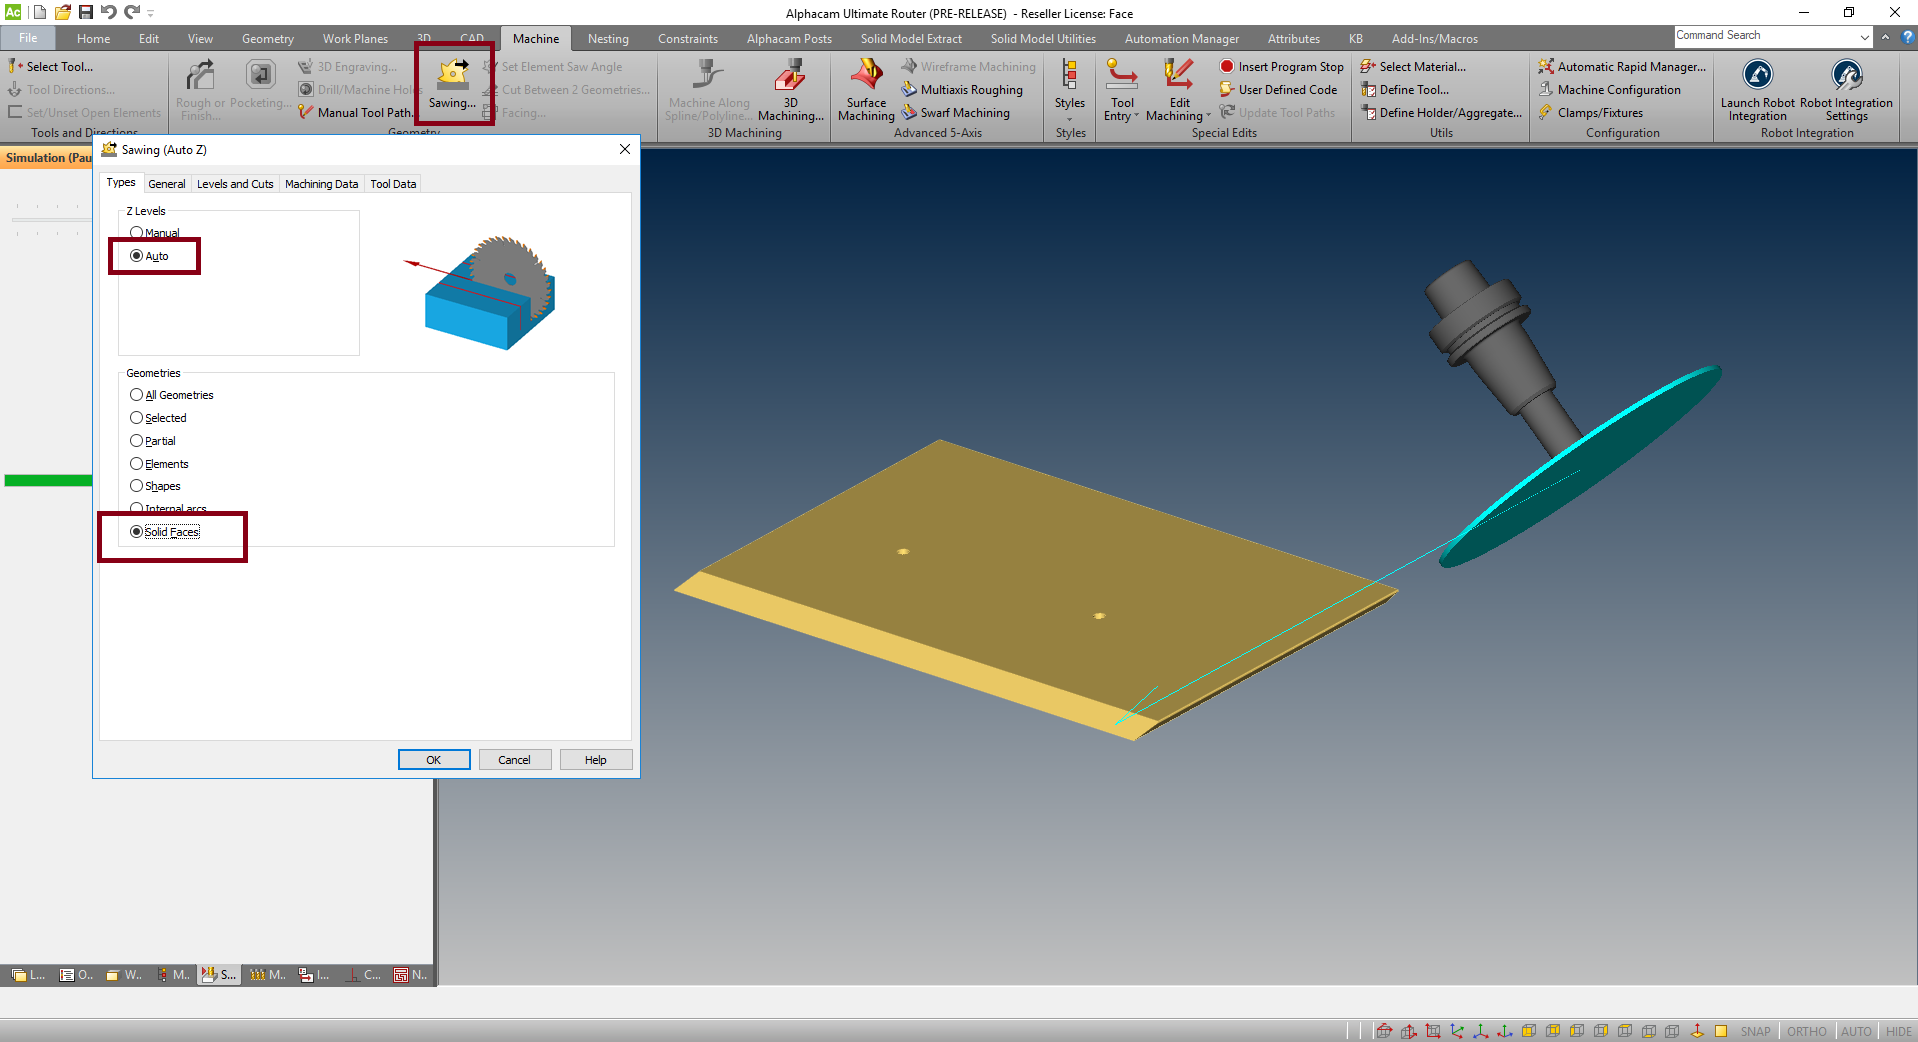Collapse the ribbon with the chevron

(1885, 37)
